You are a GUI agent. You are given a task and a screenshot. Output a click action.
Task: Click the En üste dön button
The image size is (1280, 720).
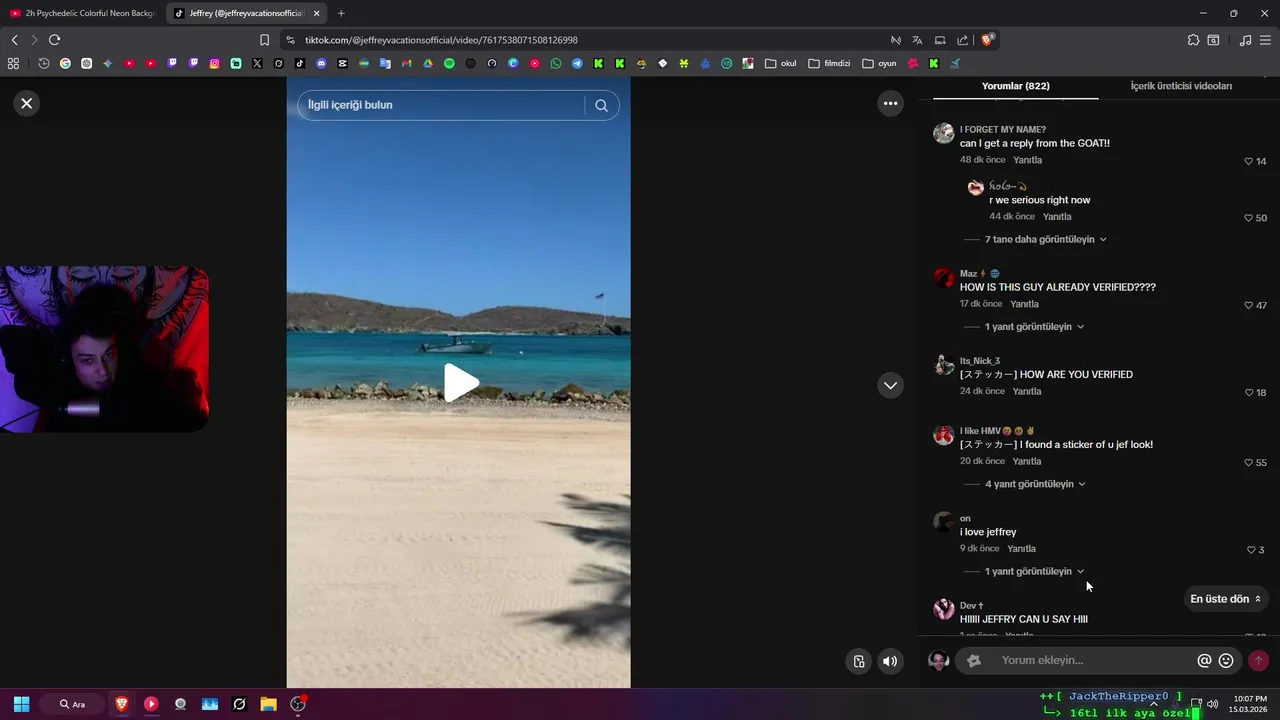1226,599
